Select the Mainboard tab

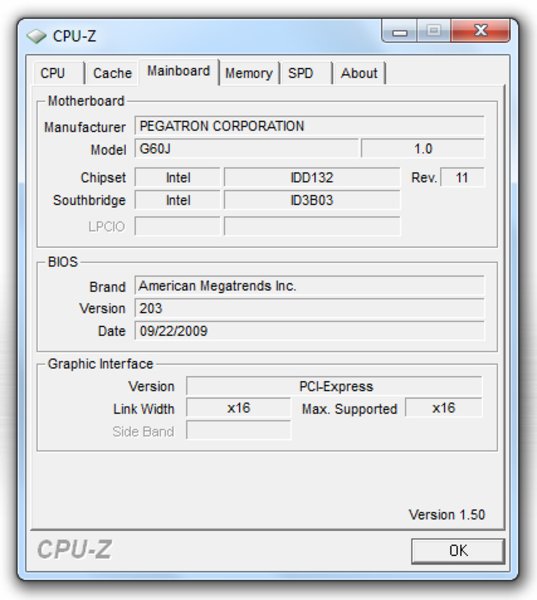point(179,71)
